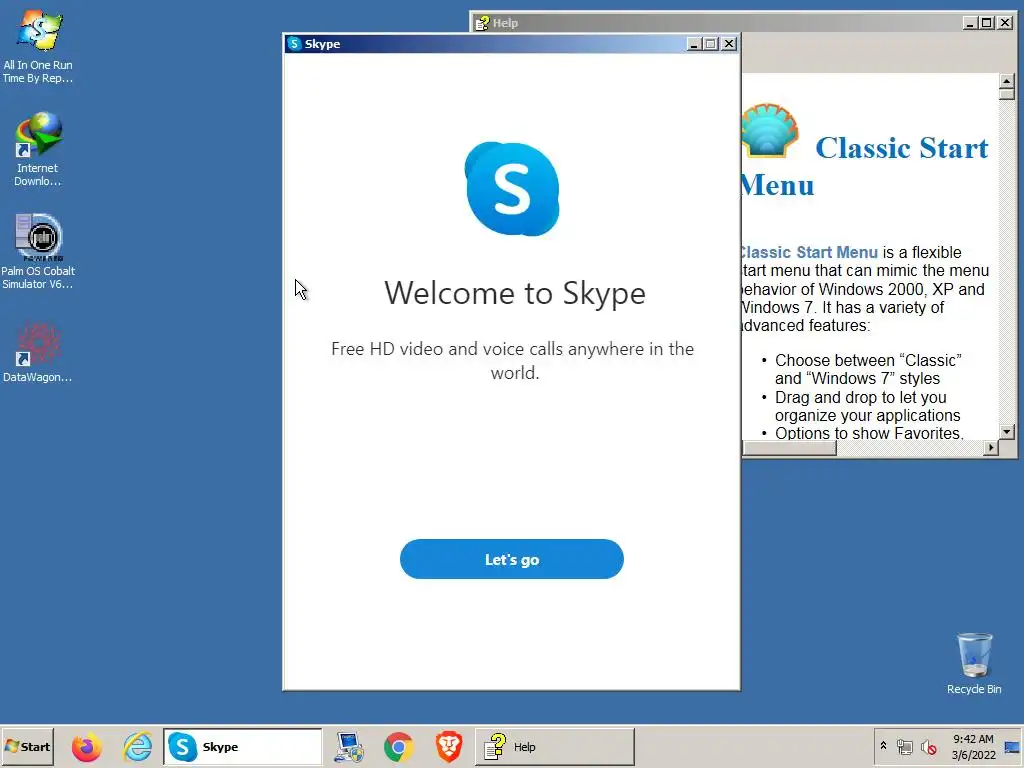This screenshot has height=768, width=1024.
Task: Click the Help window horizontal scrollbar thumb
Action: (x=789, y=447)
